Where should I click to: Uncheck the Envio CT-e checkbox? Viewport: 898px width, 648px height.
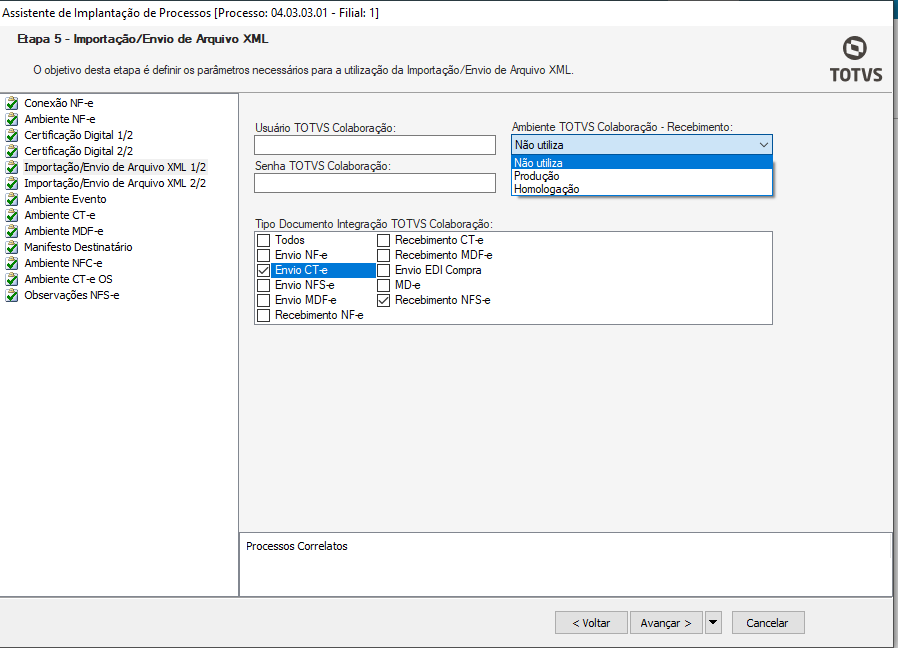[263, 270]
